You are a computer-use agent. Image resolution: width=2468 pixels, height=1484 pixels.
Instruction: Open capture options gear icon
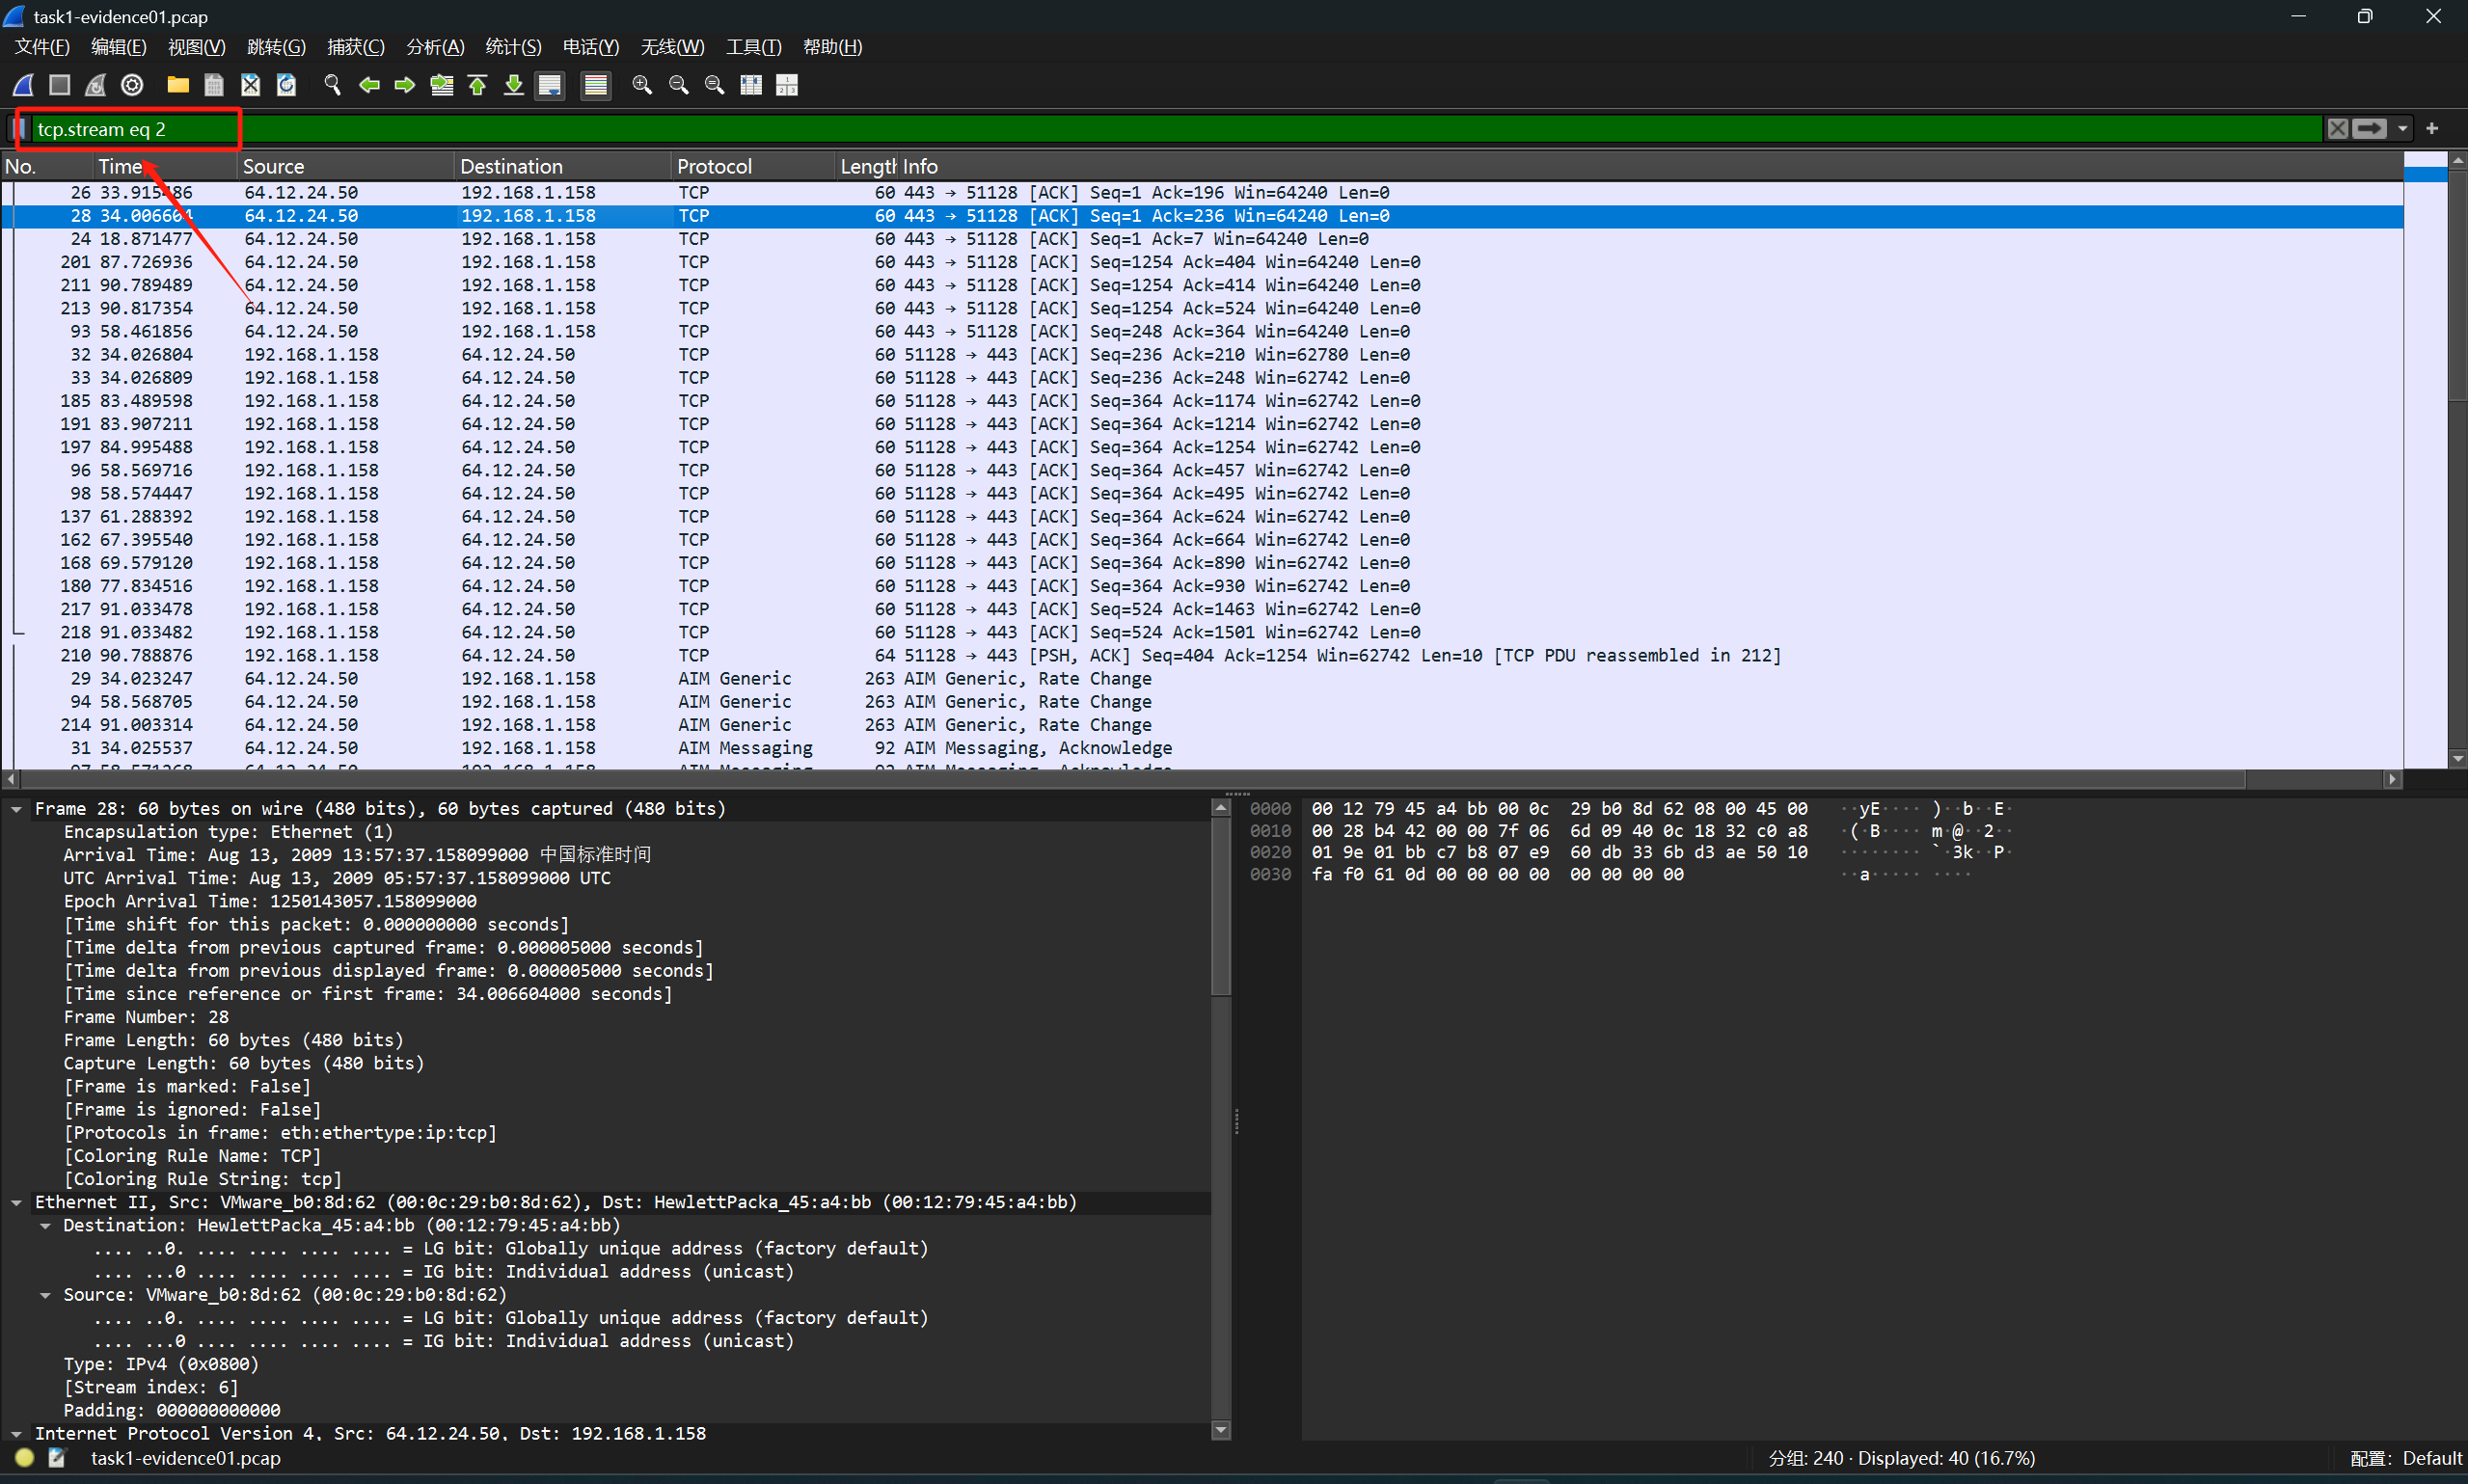132,86
